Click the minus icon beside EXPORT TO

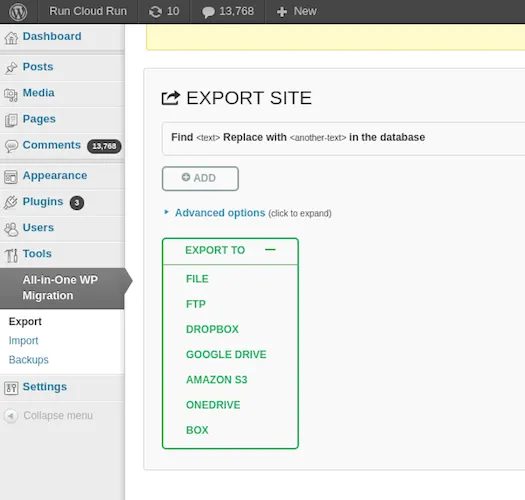[270, 250]
